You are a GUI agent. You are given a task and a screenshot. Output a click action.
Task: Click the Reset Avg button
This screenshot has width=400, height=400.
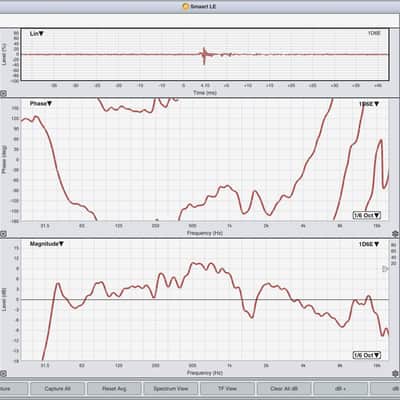[114, 389]
